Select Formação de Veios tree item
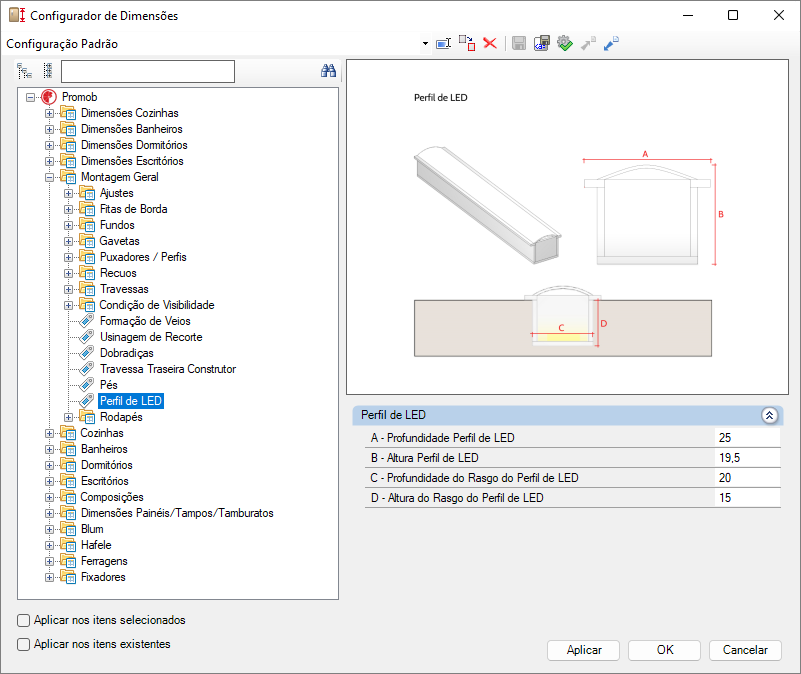This screenshot has height=674, width=801. (x=145, y=321)
